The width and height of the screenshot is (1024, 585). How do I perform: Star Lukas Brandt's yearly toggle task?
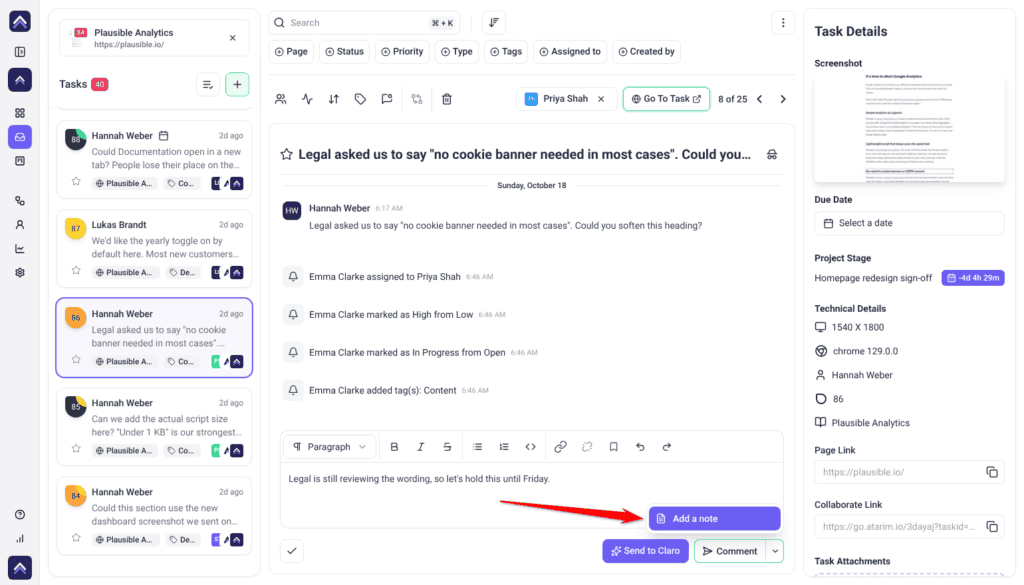coord(76,270)
